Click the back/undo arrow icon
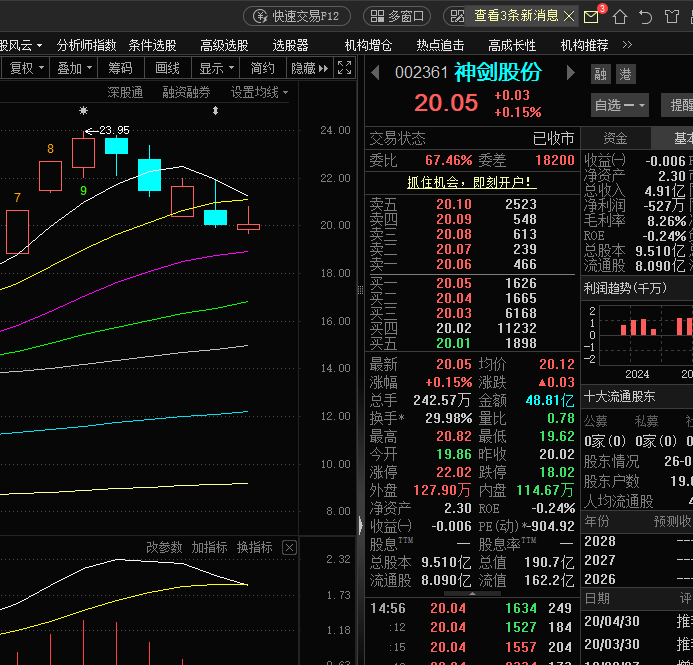This screenshot has width=693, height=665. click(x=645, y=17)
